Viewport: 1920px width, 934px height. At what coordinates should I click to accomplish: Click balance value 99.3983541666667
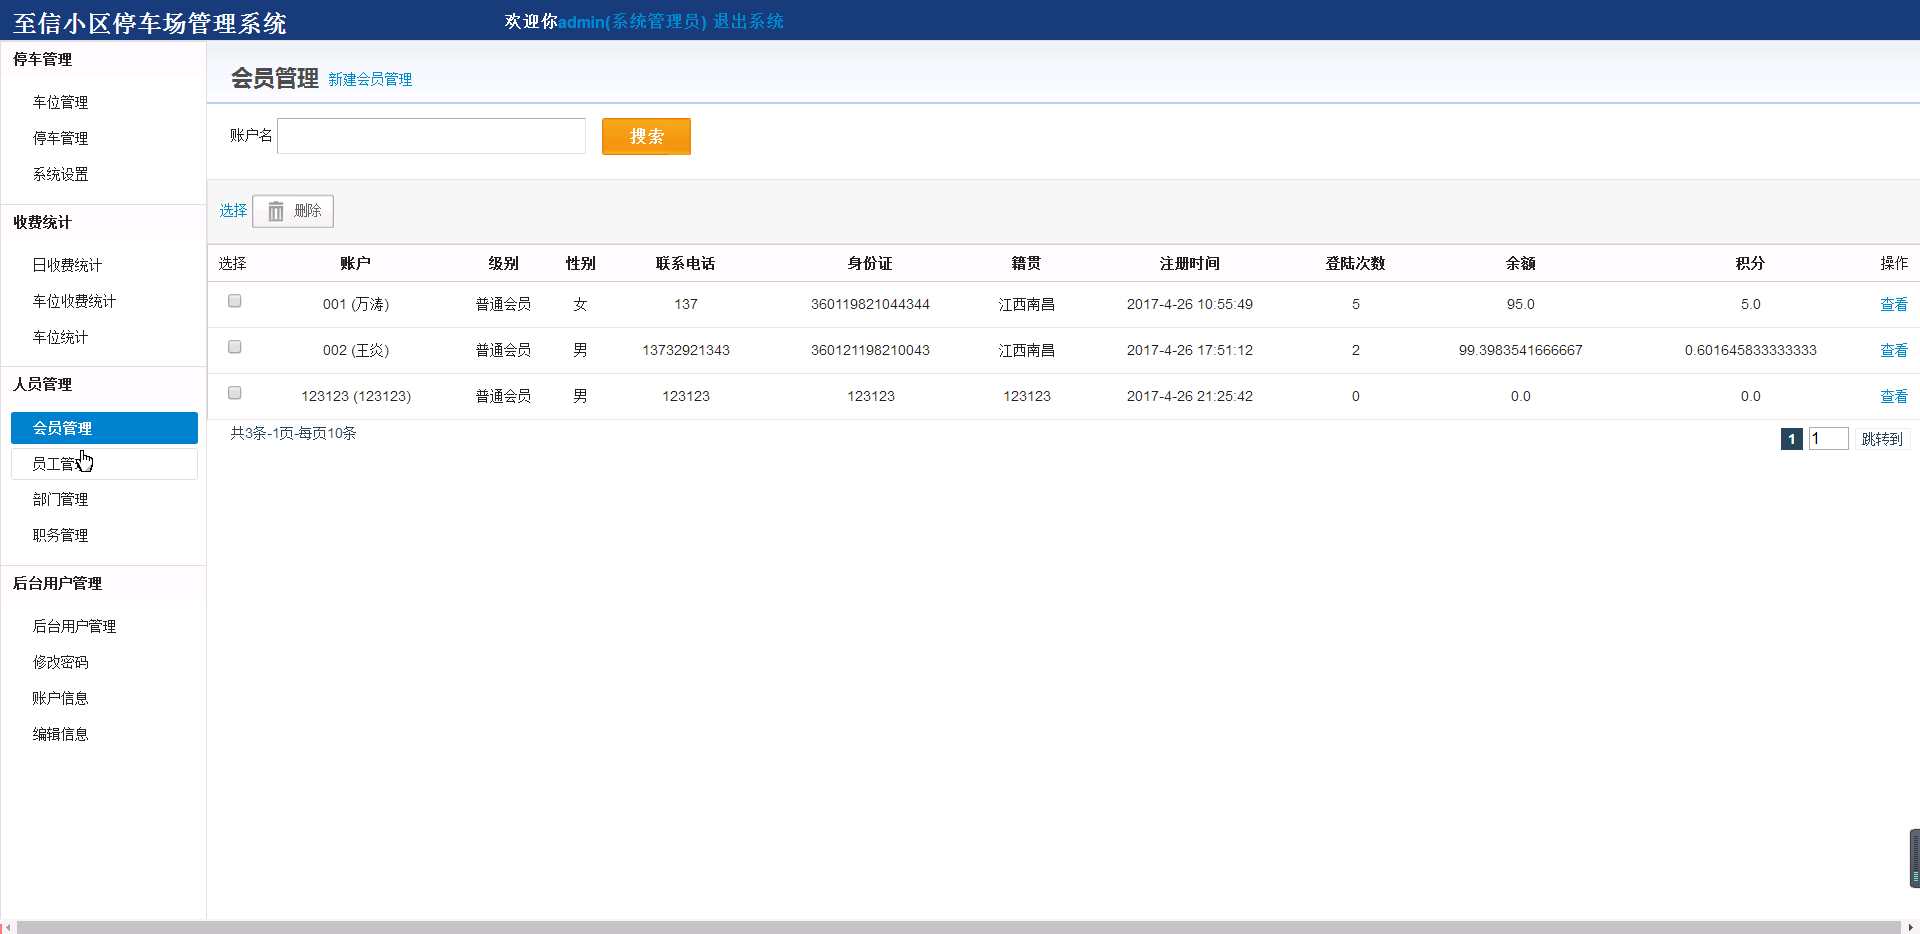[x=1520, y=350]
